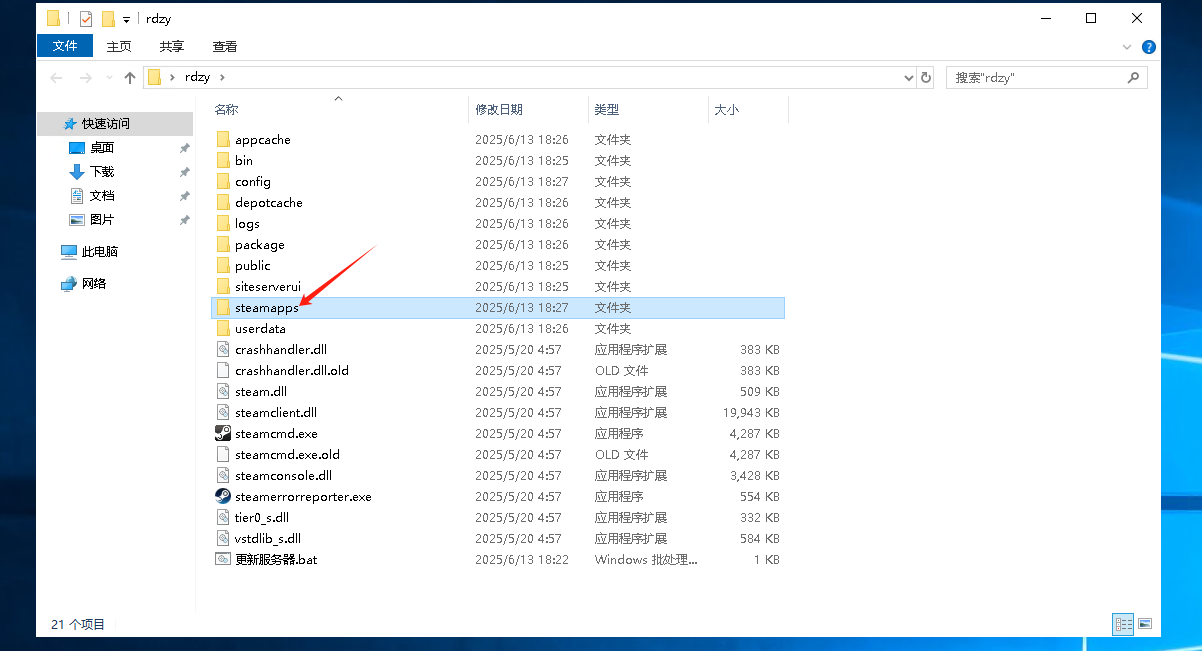Click the public folder icon
This screenshot has height=651, width=1202.
[x=223, y=266]
